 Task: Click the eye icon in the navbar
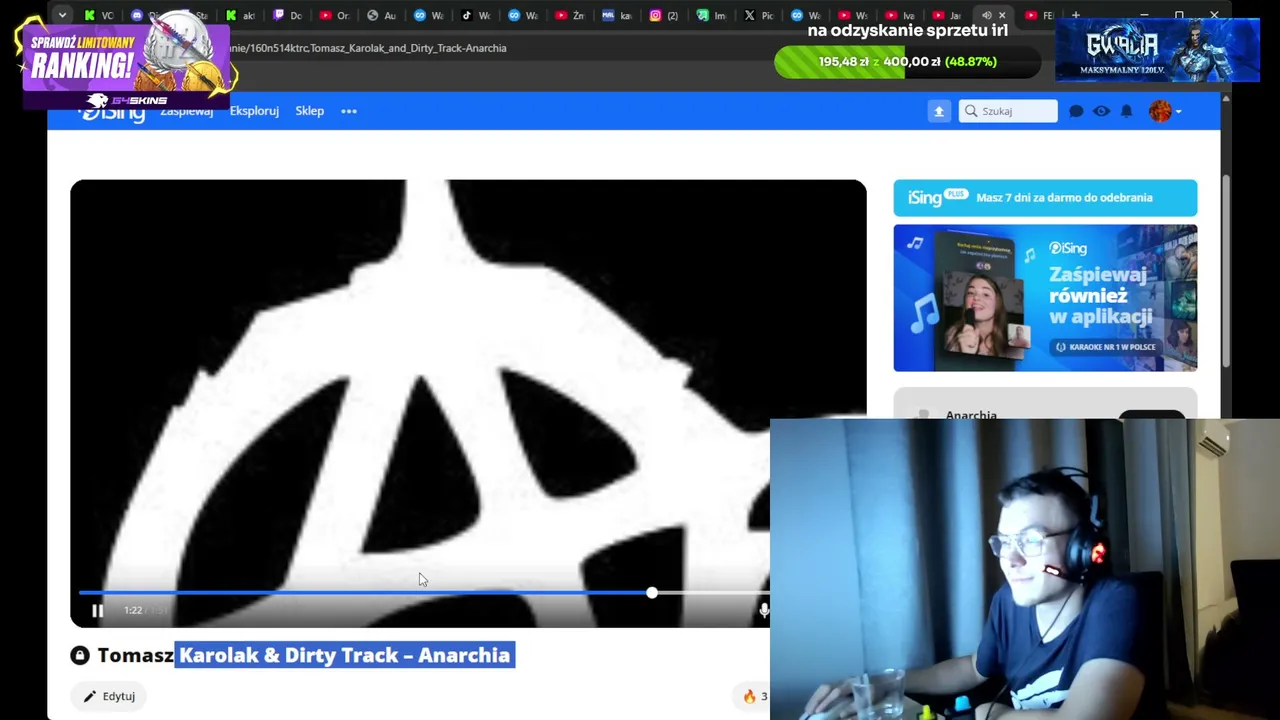tap(1101, 111)
